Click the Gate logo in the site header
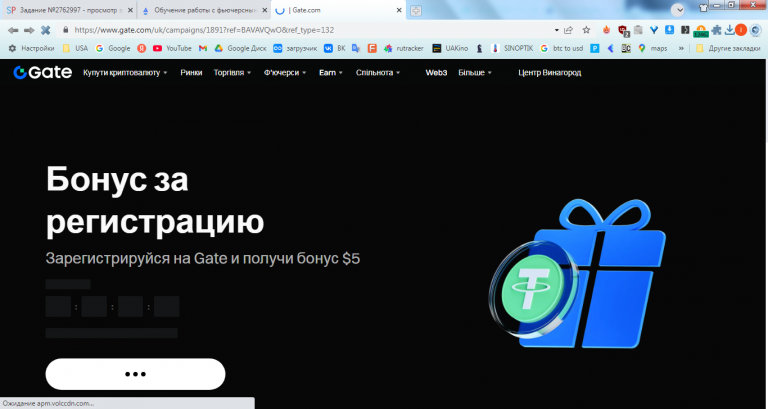The height and width of the screenshot is (409, 768). tap(43, 72)
